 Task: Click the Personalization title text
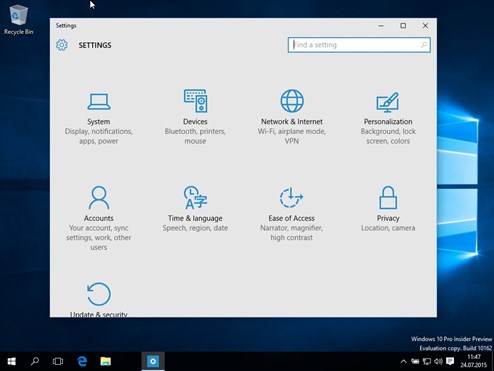click(388, 122)
